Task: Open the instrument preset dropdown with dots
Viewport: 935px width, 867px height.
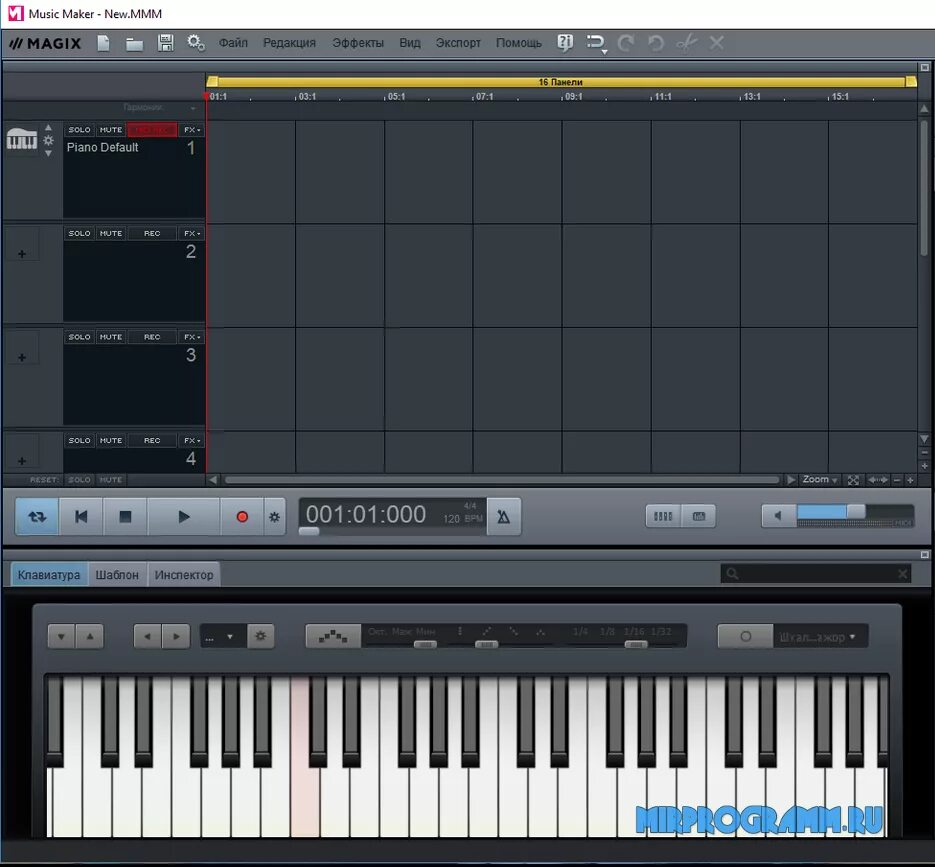Action: [x=223, y=637]
